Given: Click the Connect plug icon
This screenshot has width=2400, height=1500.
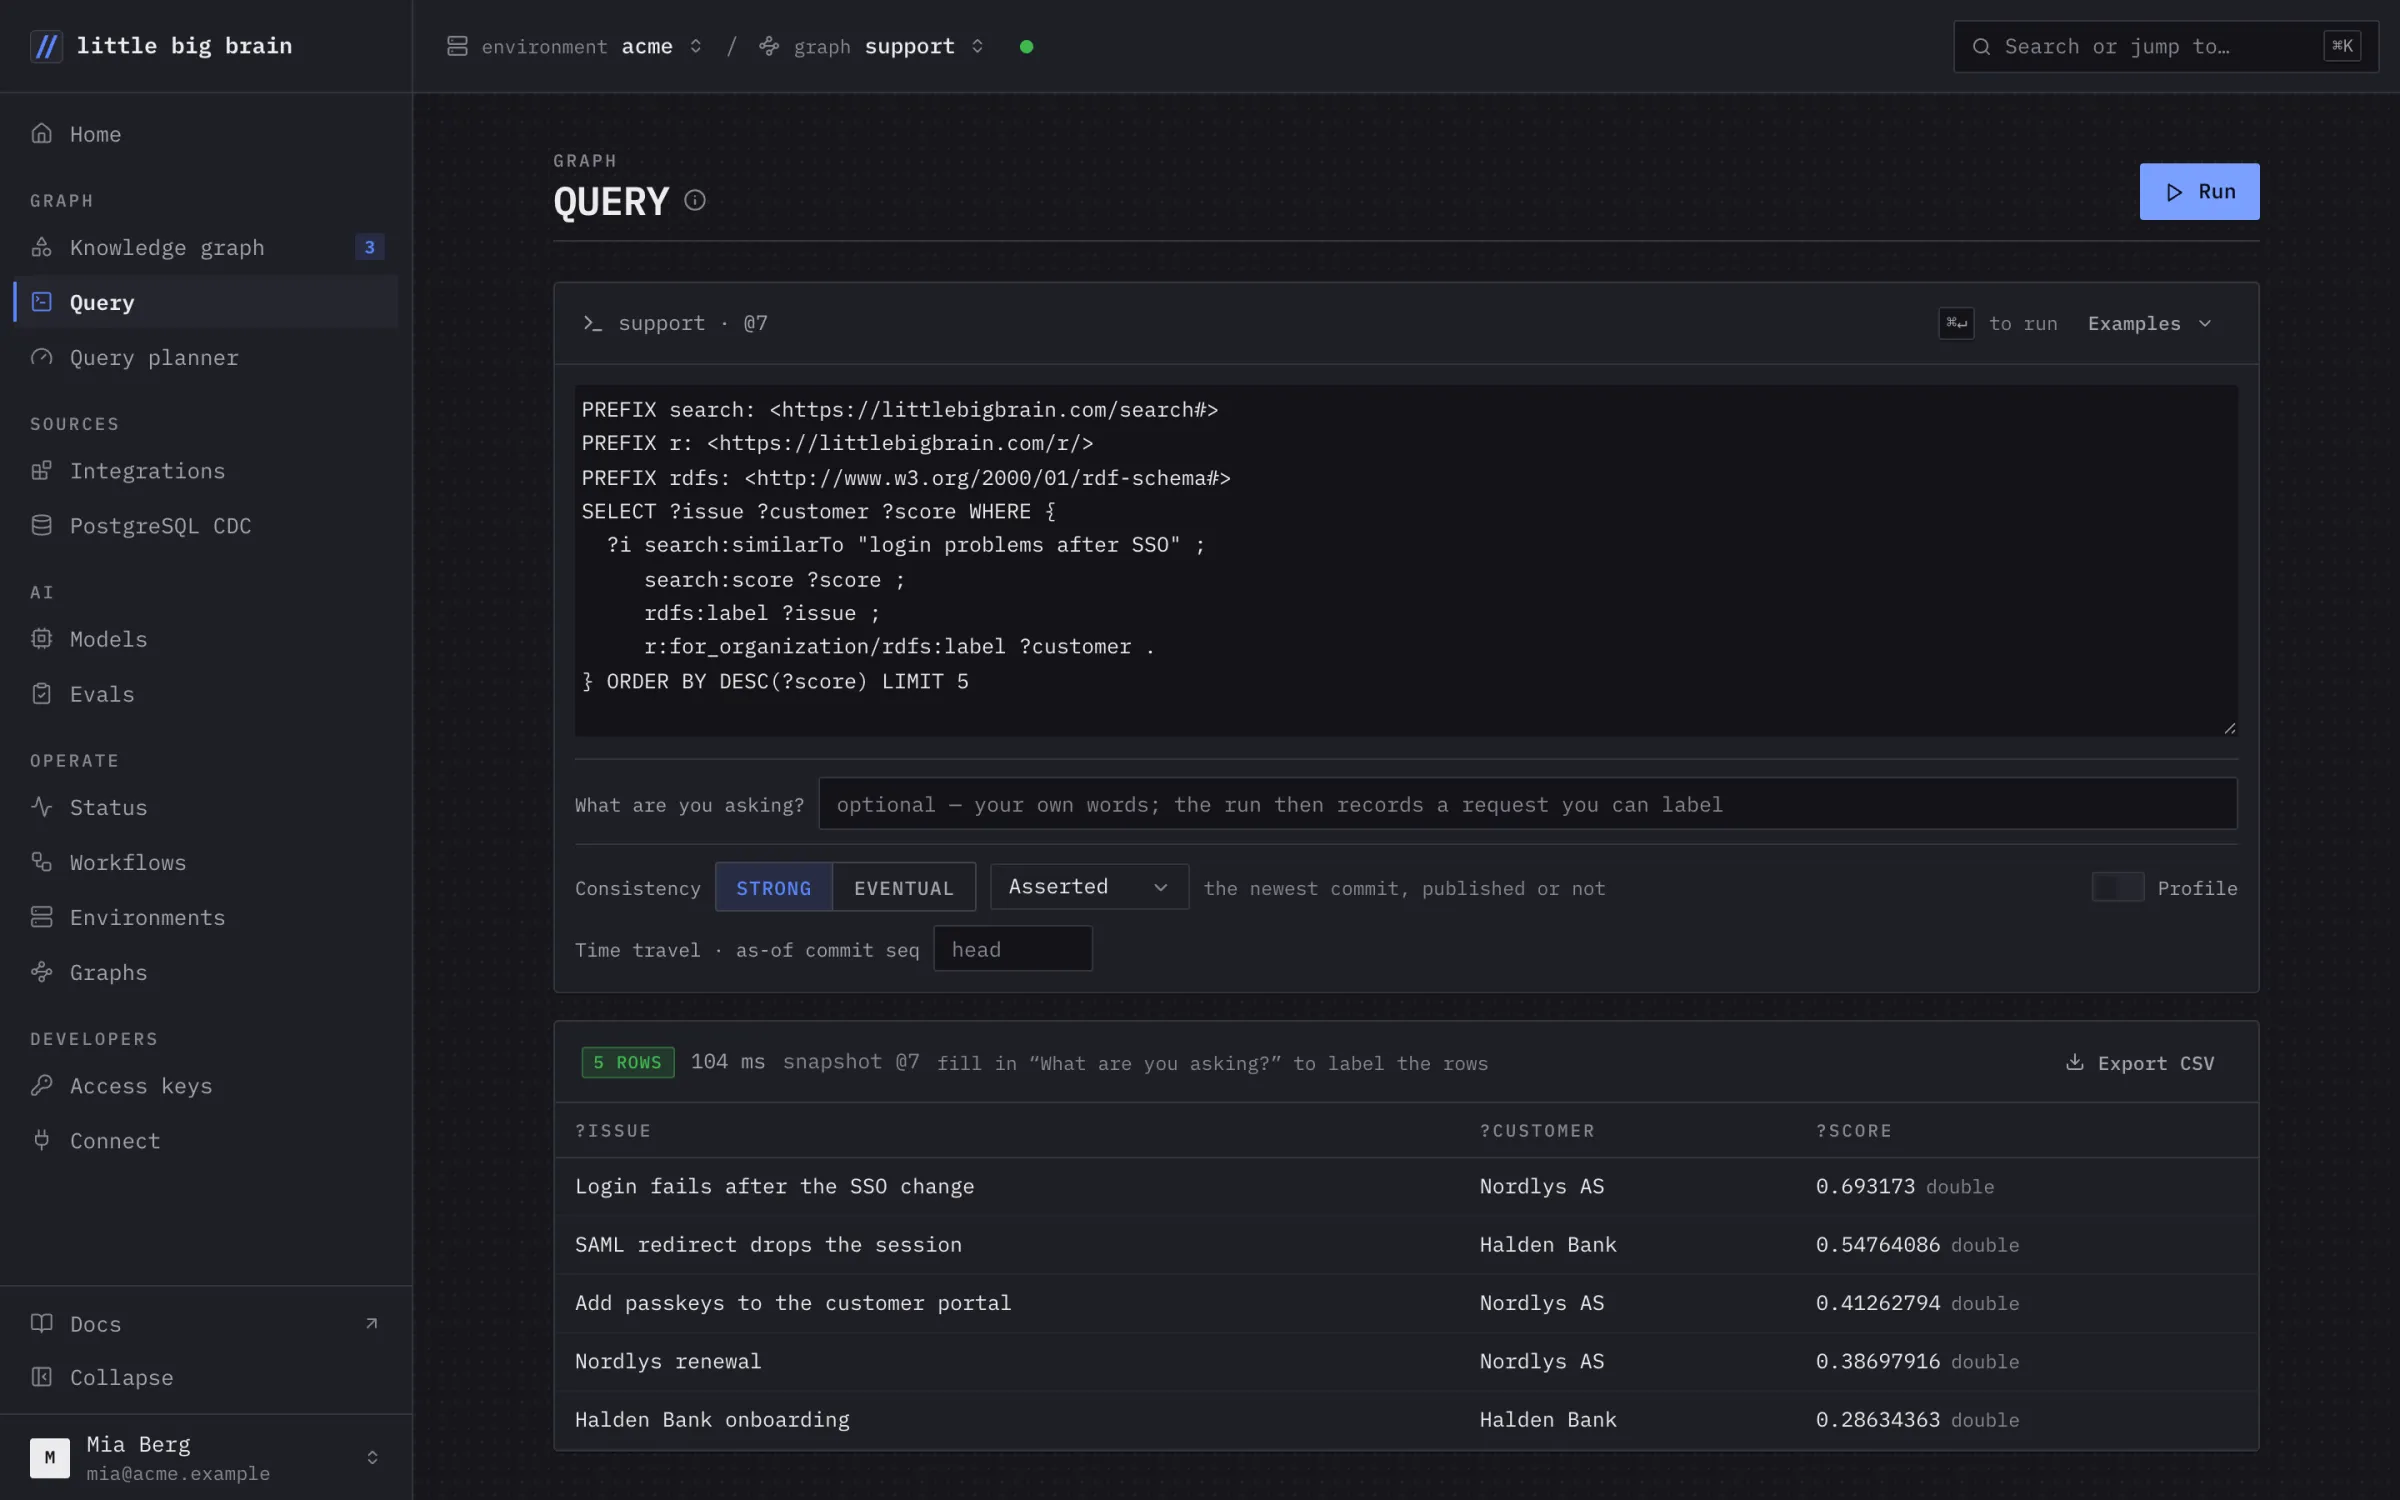Looking at the screenshot, I should tap(41, 1140).
